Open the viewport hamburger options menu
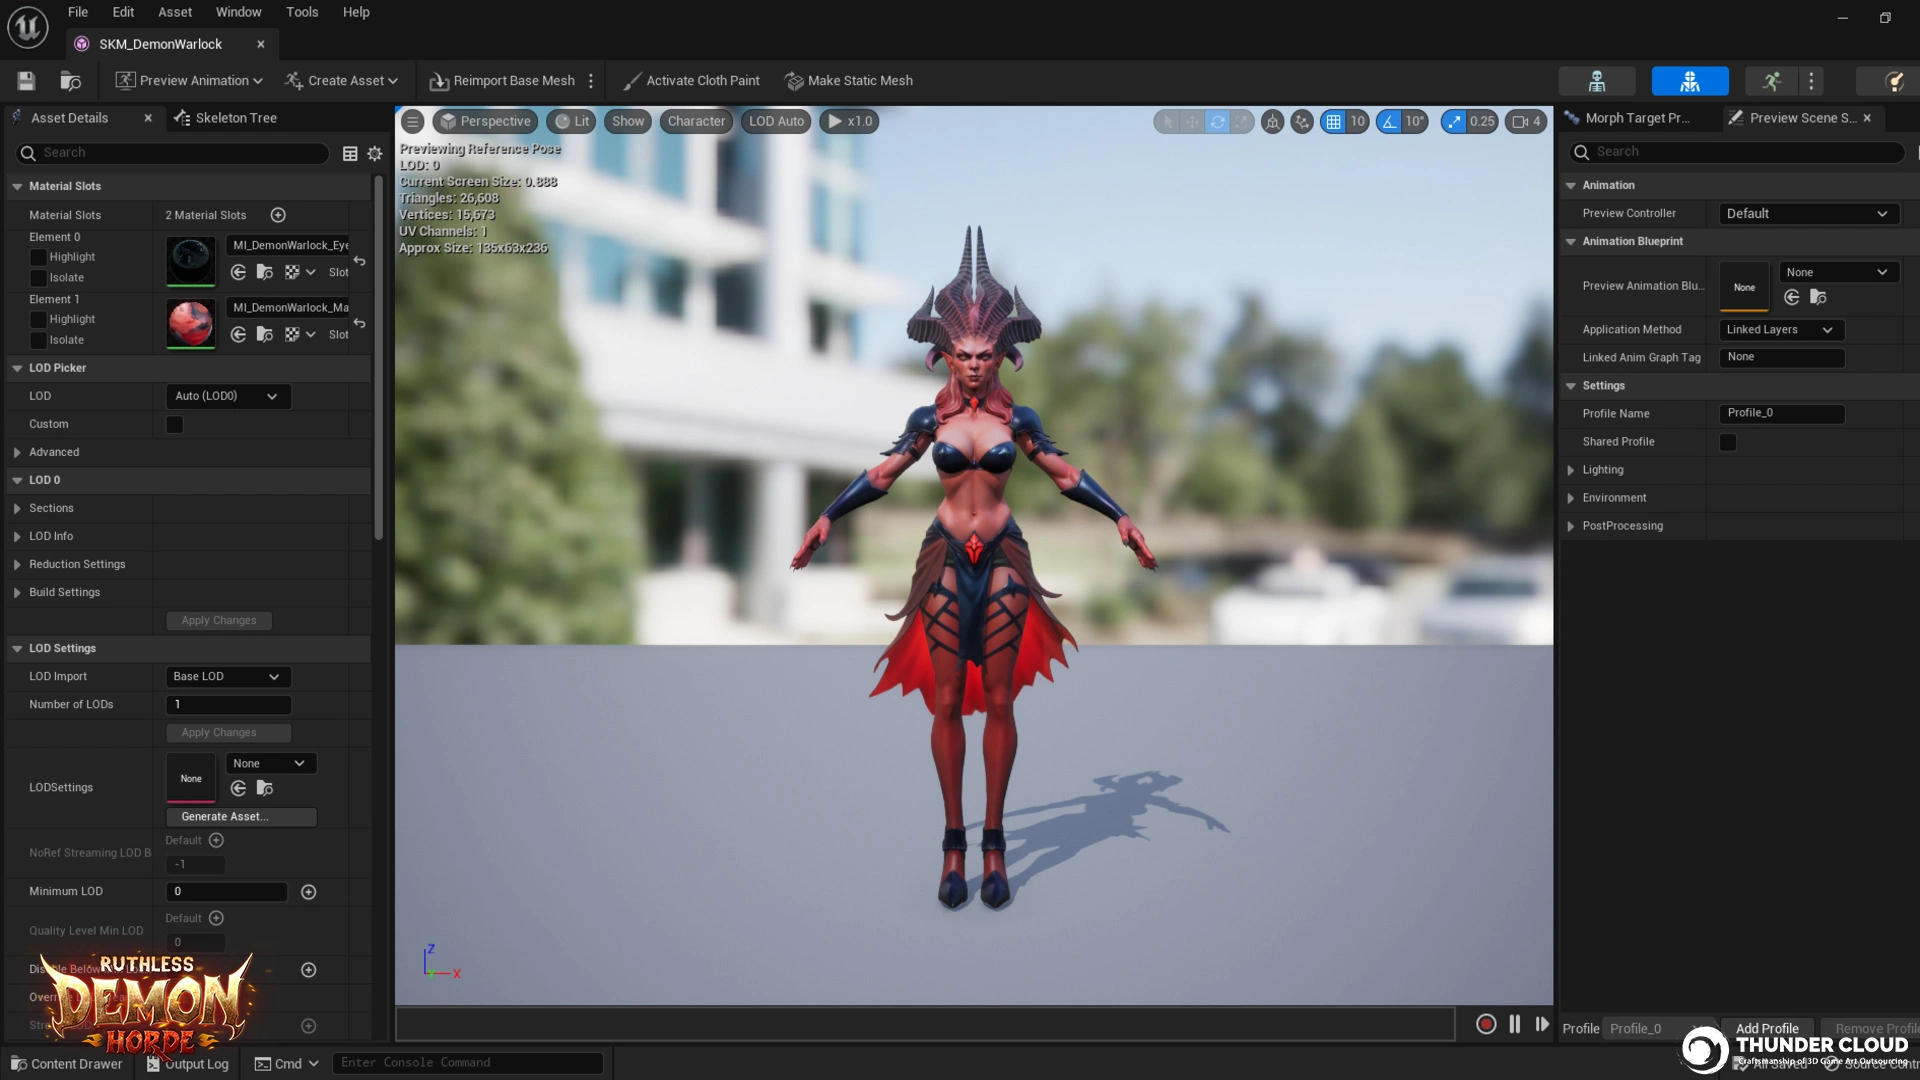The height and width of the screenshot is (1080, 1920). point(412,121)
